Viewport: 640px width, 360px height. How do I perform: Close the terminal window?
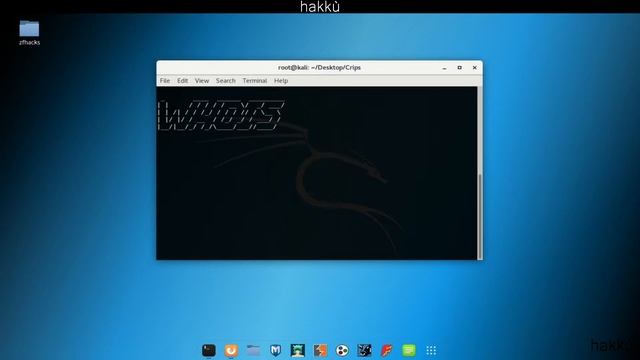(474, 68)
